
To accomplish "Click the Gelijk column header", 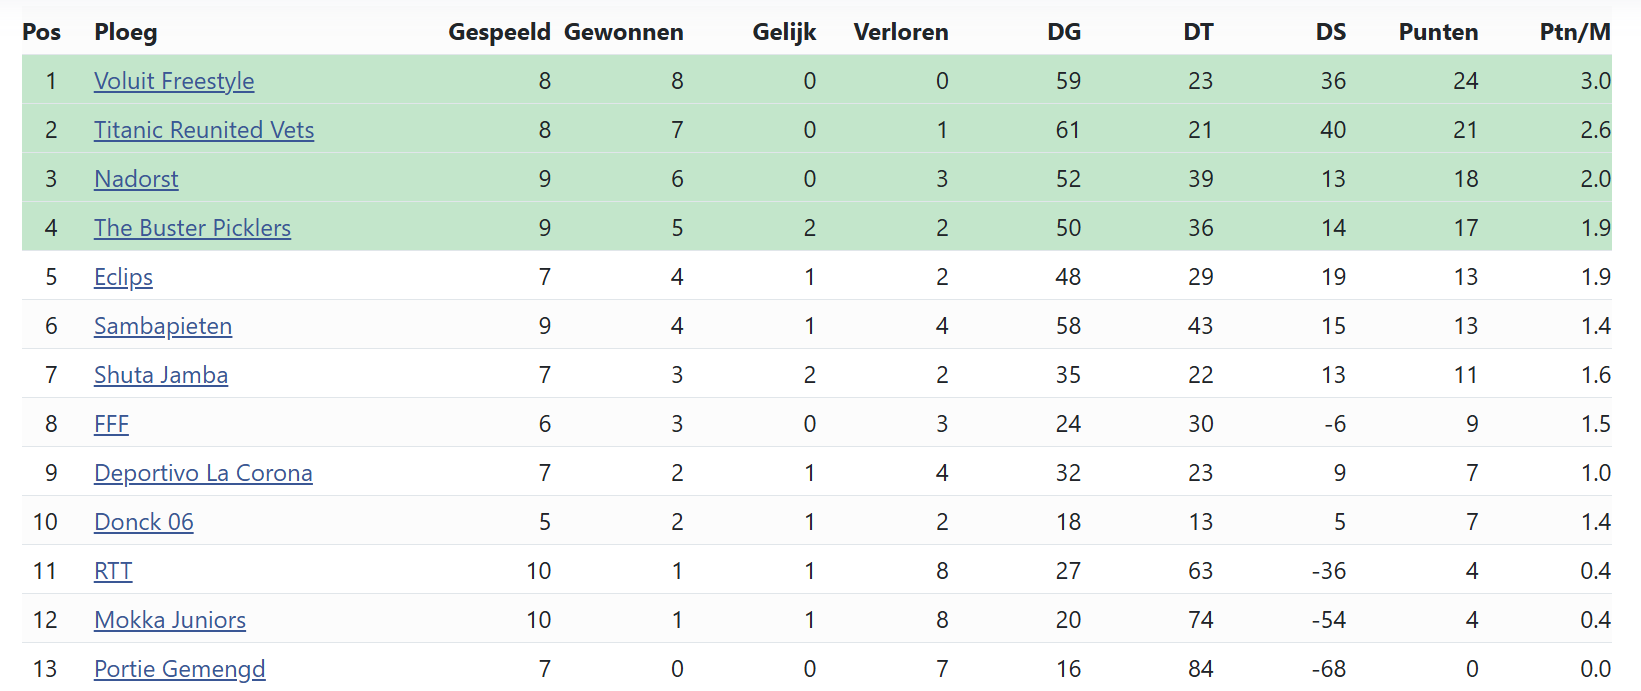I will point(784,32).
